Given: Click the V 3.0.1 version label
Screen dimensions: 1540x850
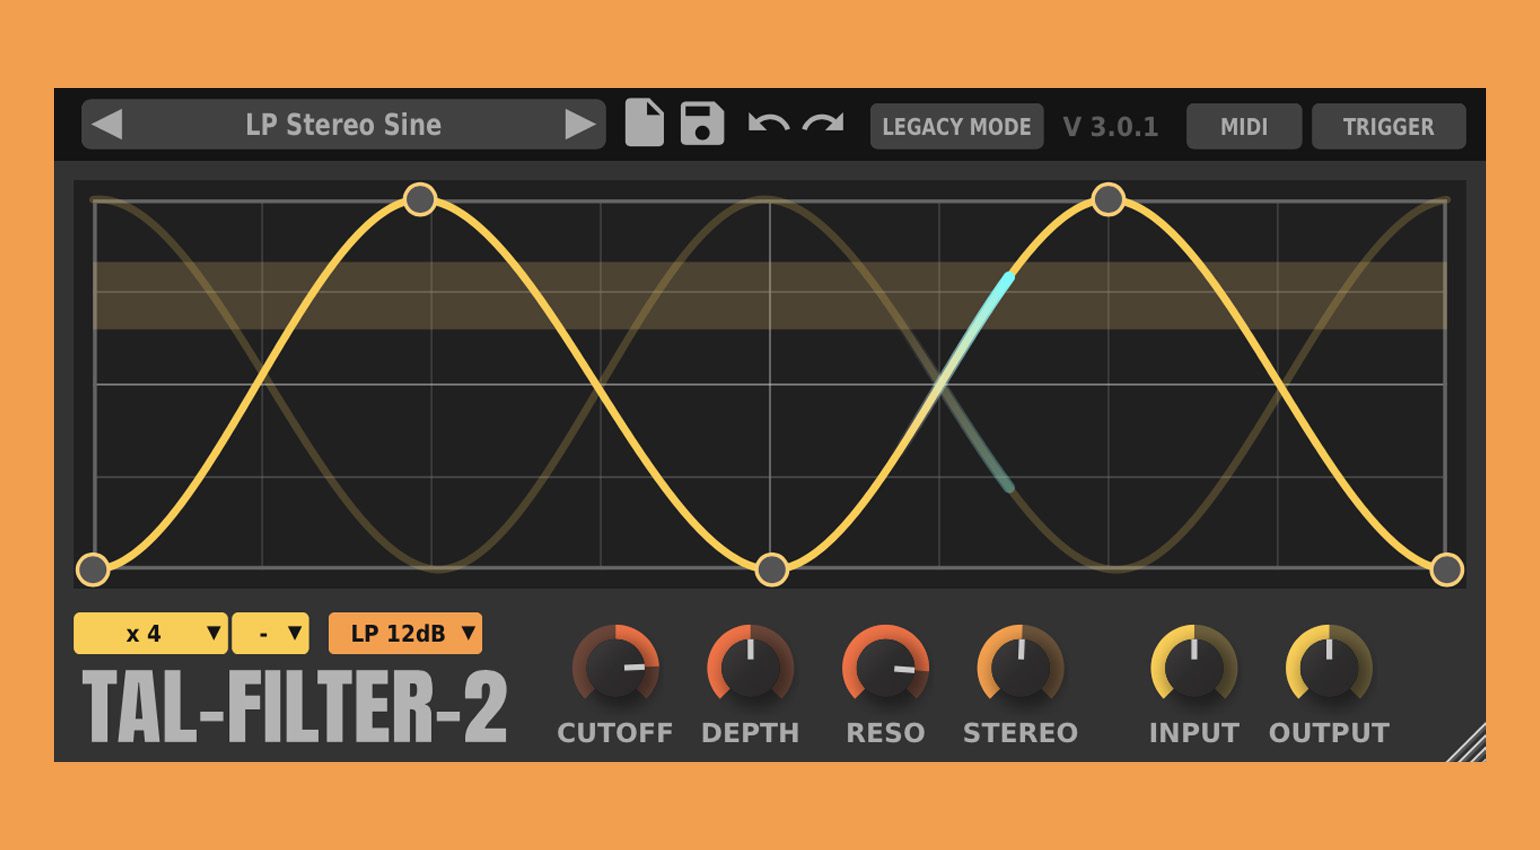Looking at the screenshot, I should 1110,127.
